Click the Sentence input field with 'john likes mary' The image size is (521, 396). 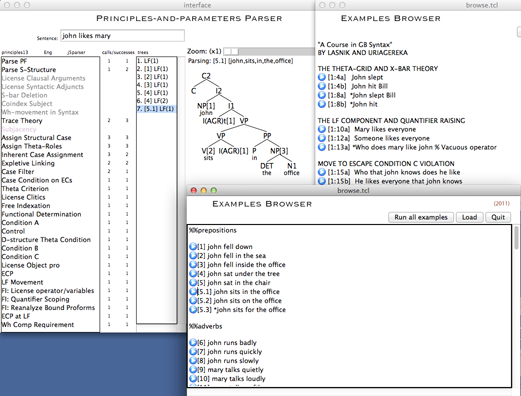click(x=122, y=36)
